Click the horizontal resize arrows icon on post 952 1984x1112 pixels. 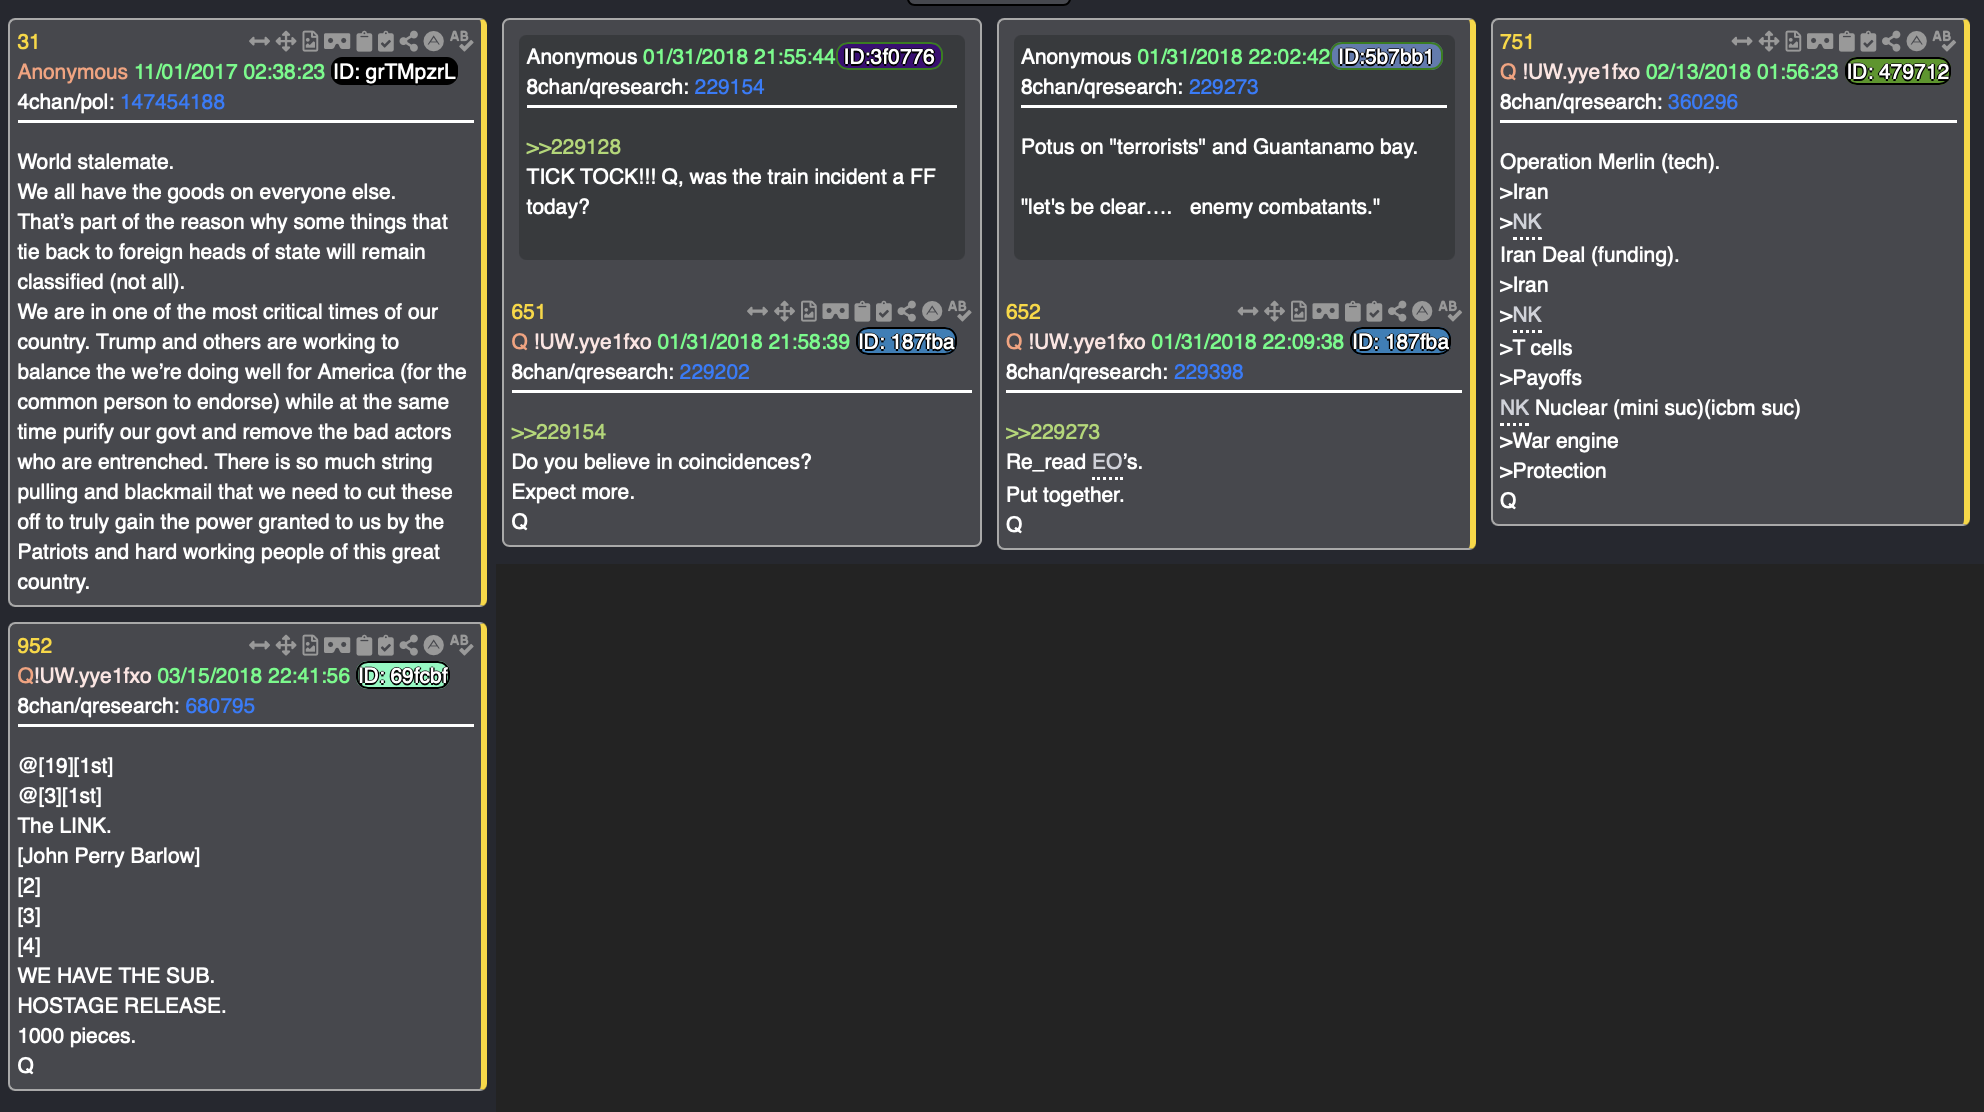259,645
